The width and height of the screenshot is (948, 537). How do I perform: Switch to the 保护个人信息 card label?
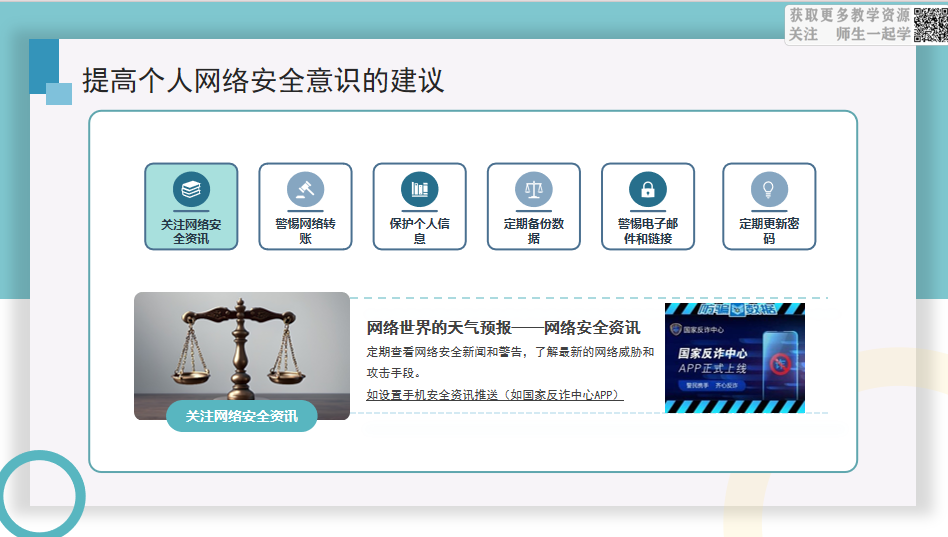click(x=419, y=231)
